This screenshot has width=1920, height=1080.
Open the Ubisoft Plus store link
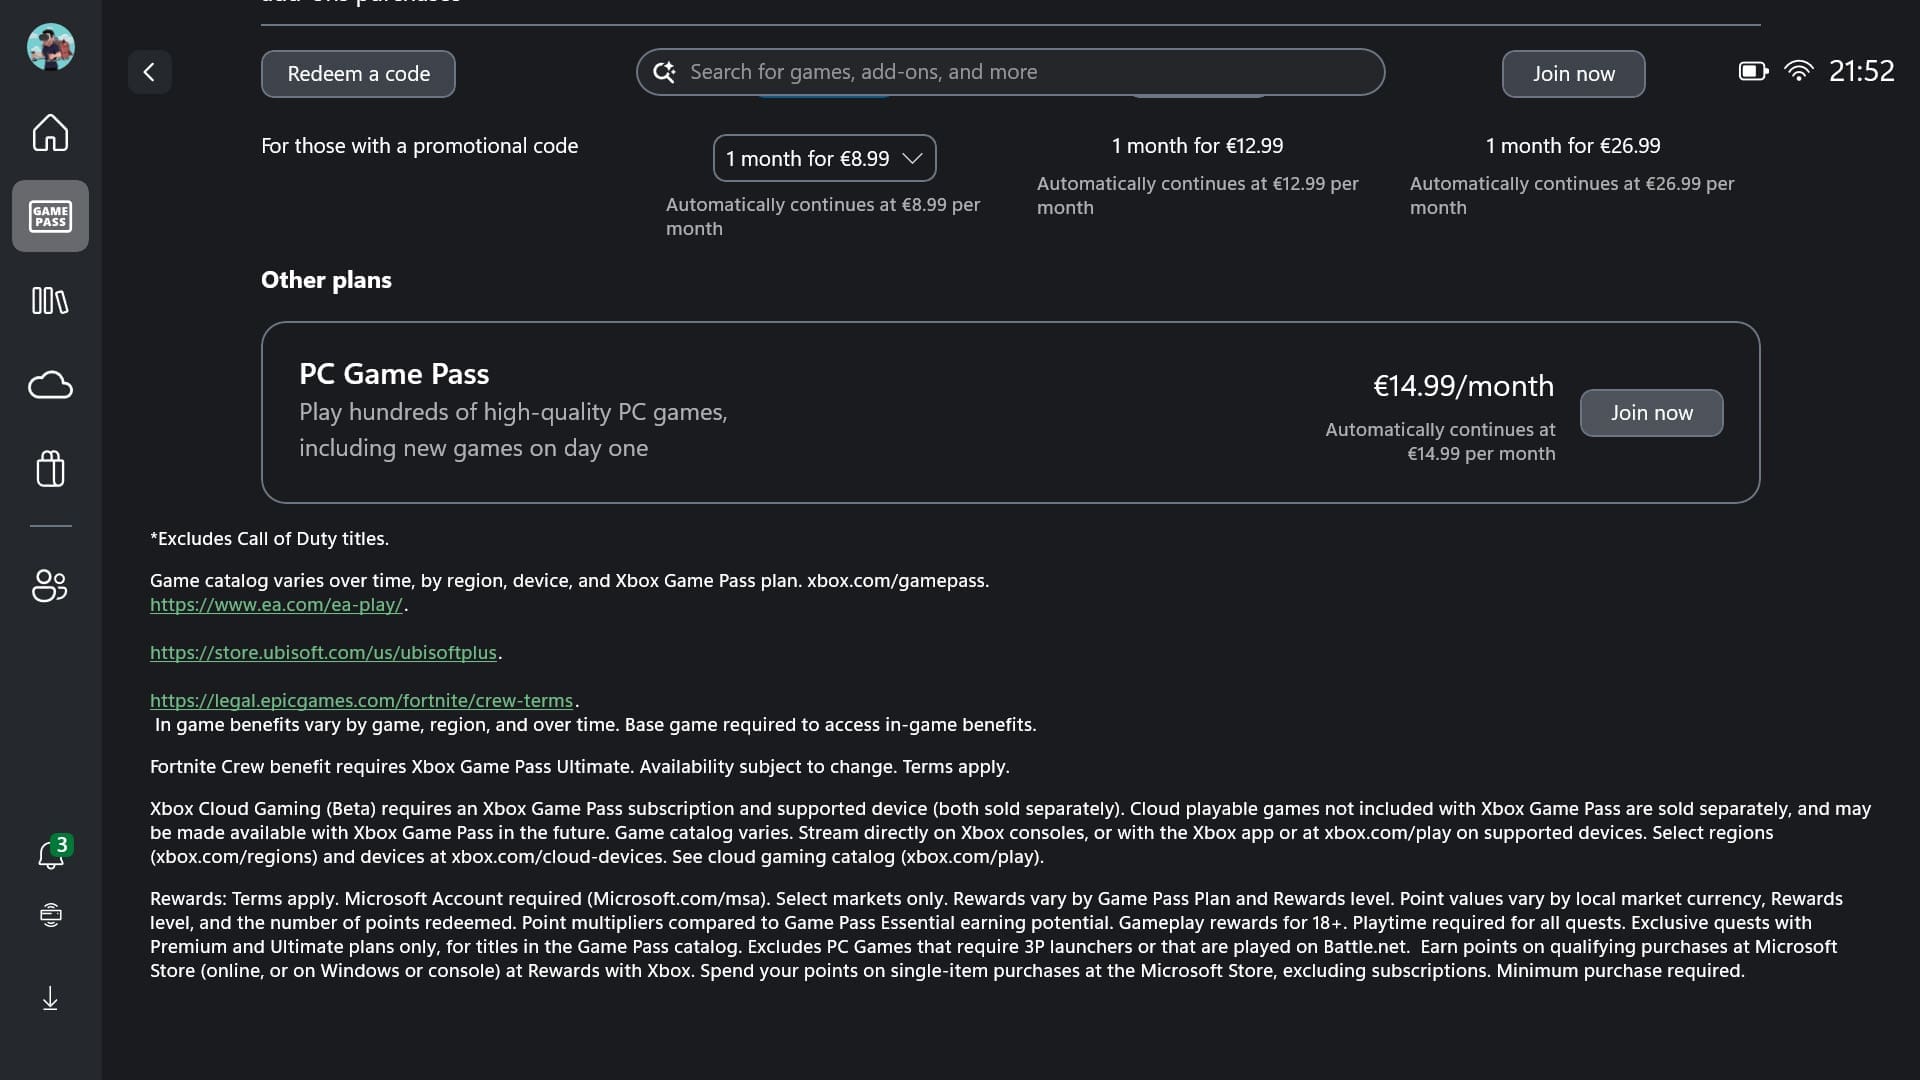(x=323, y=653)
